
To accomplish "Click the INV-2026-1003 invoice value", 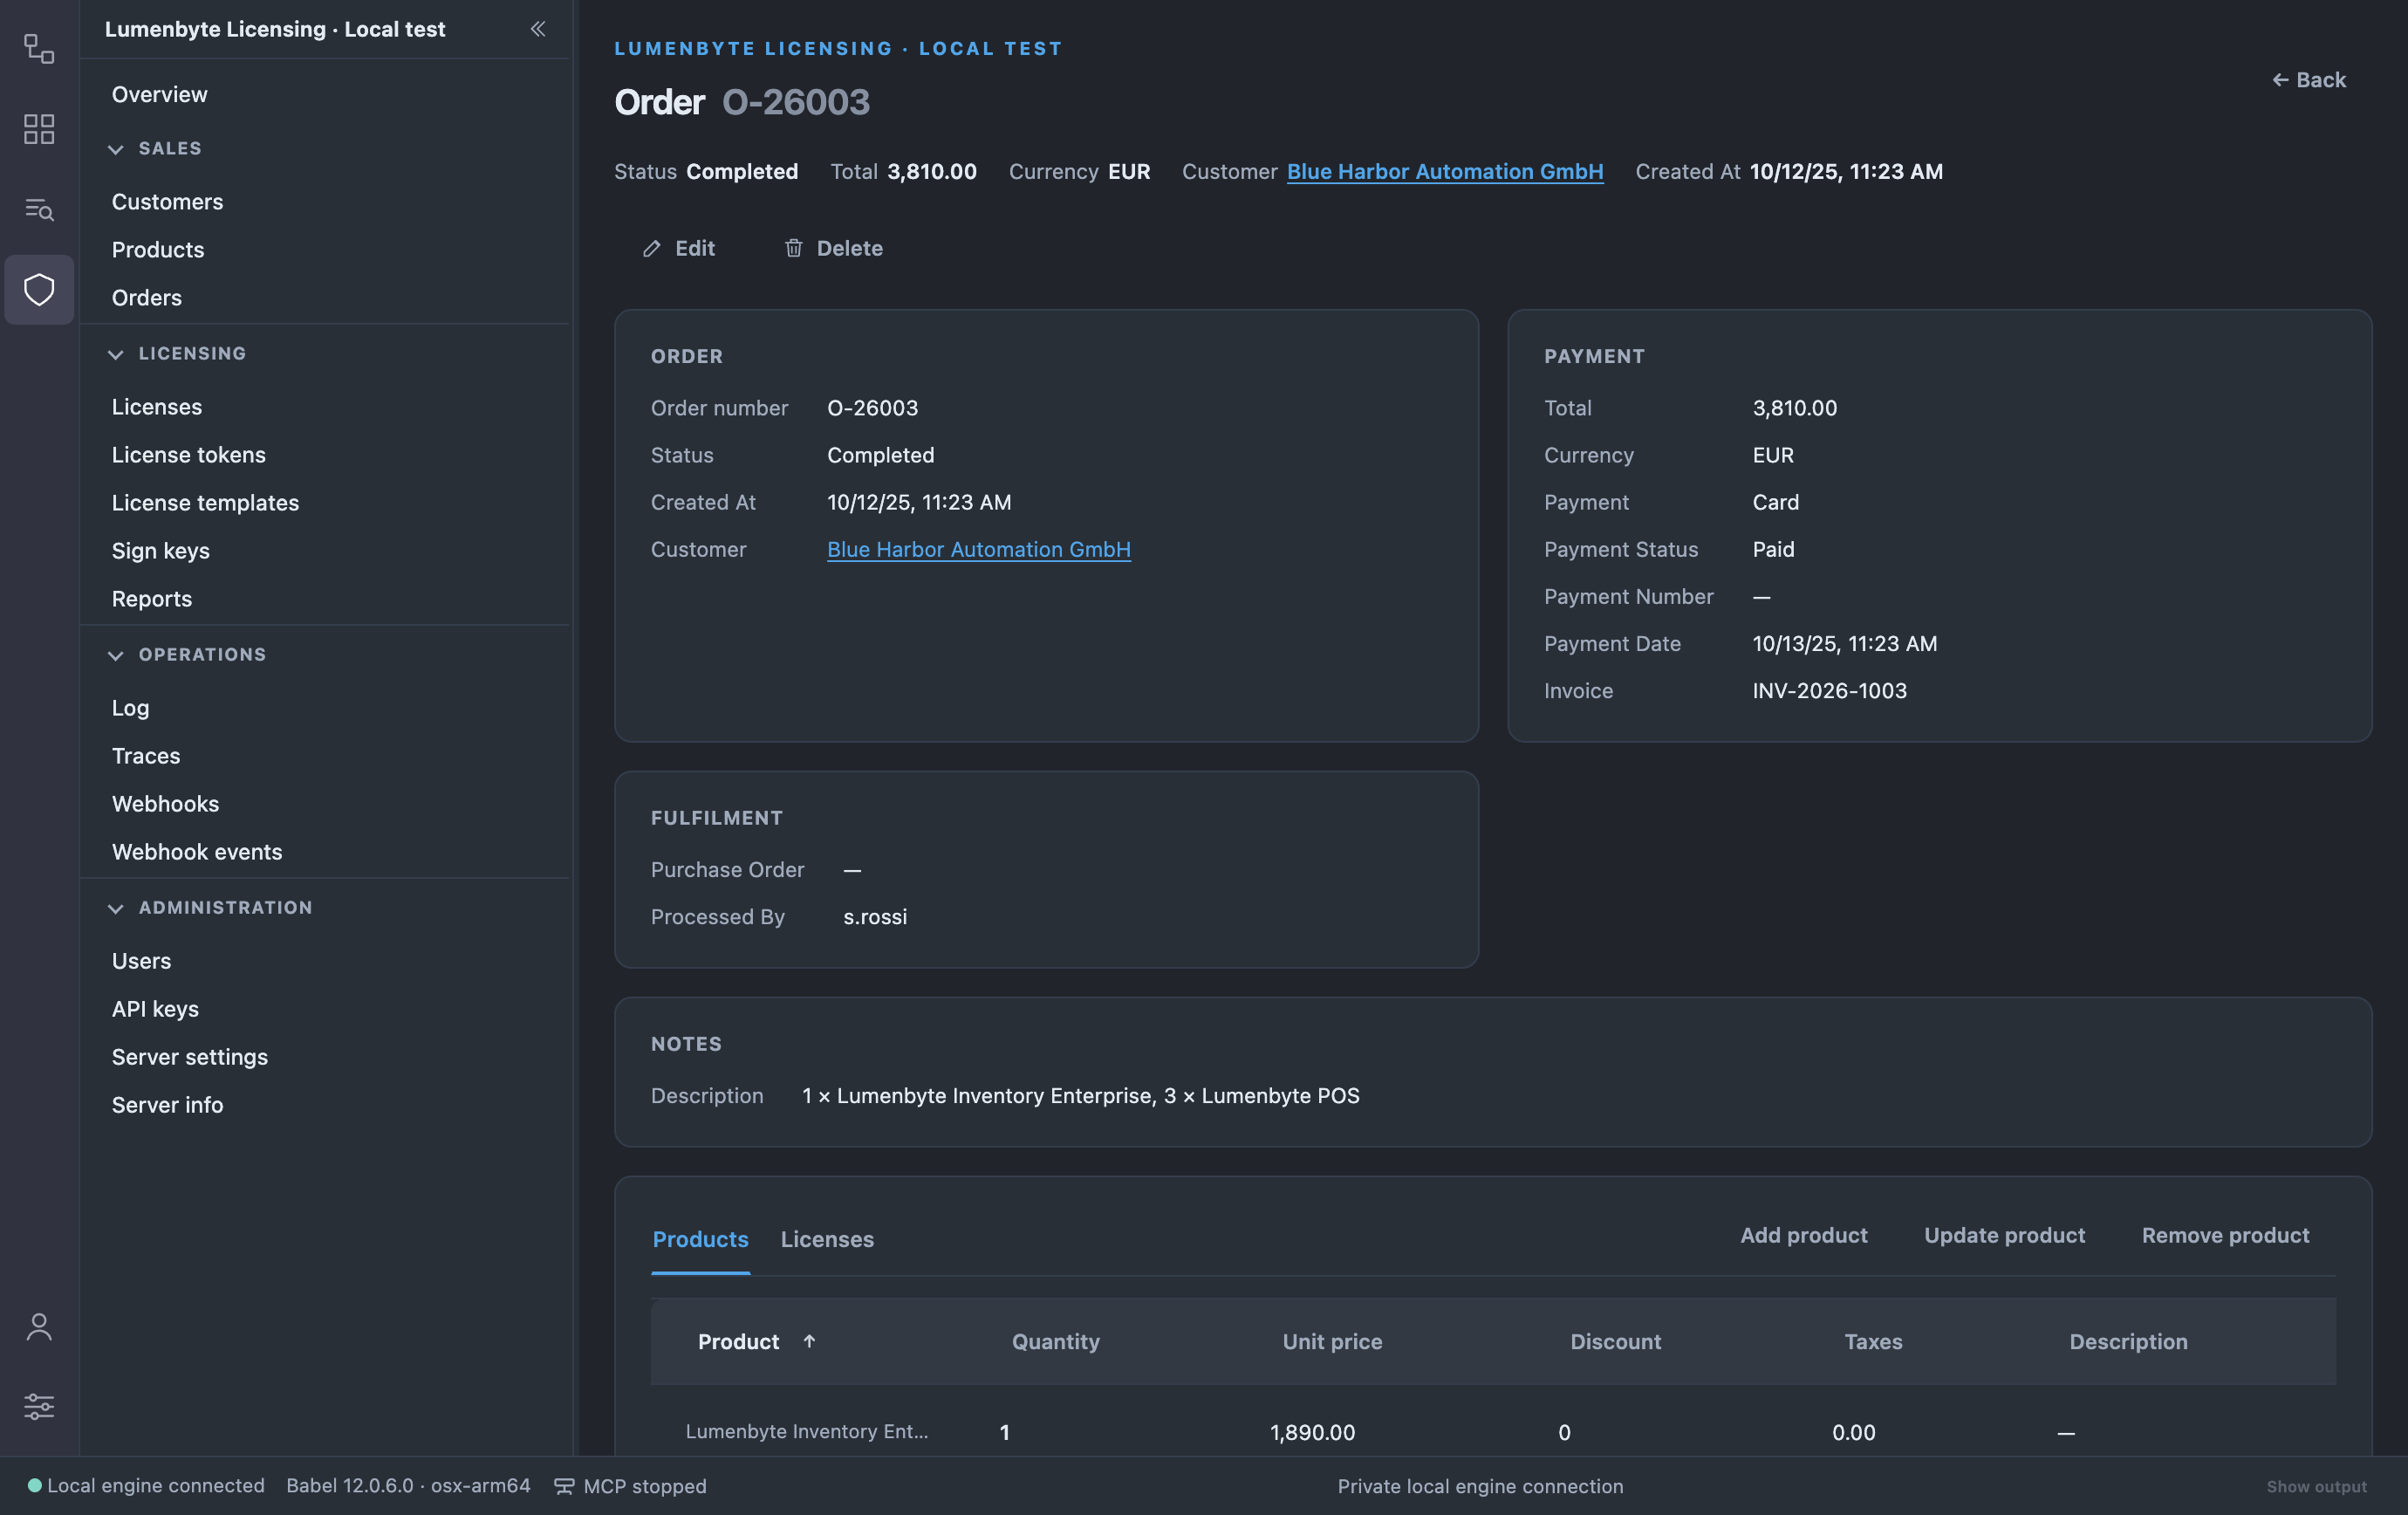I will (x=1830, y=690).
